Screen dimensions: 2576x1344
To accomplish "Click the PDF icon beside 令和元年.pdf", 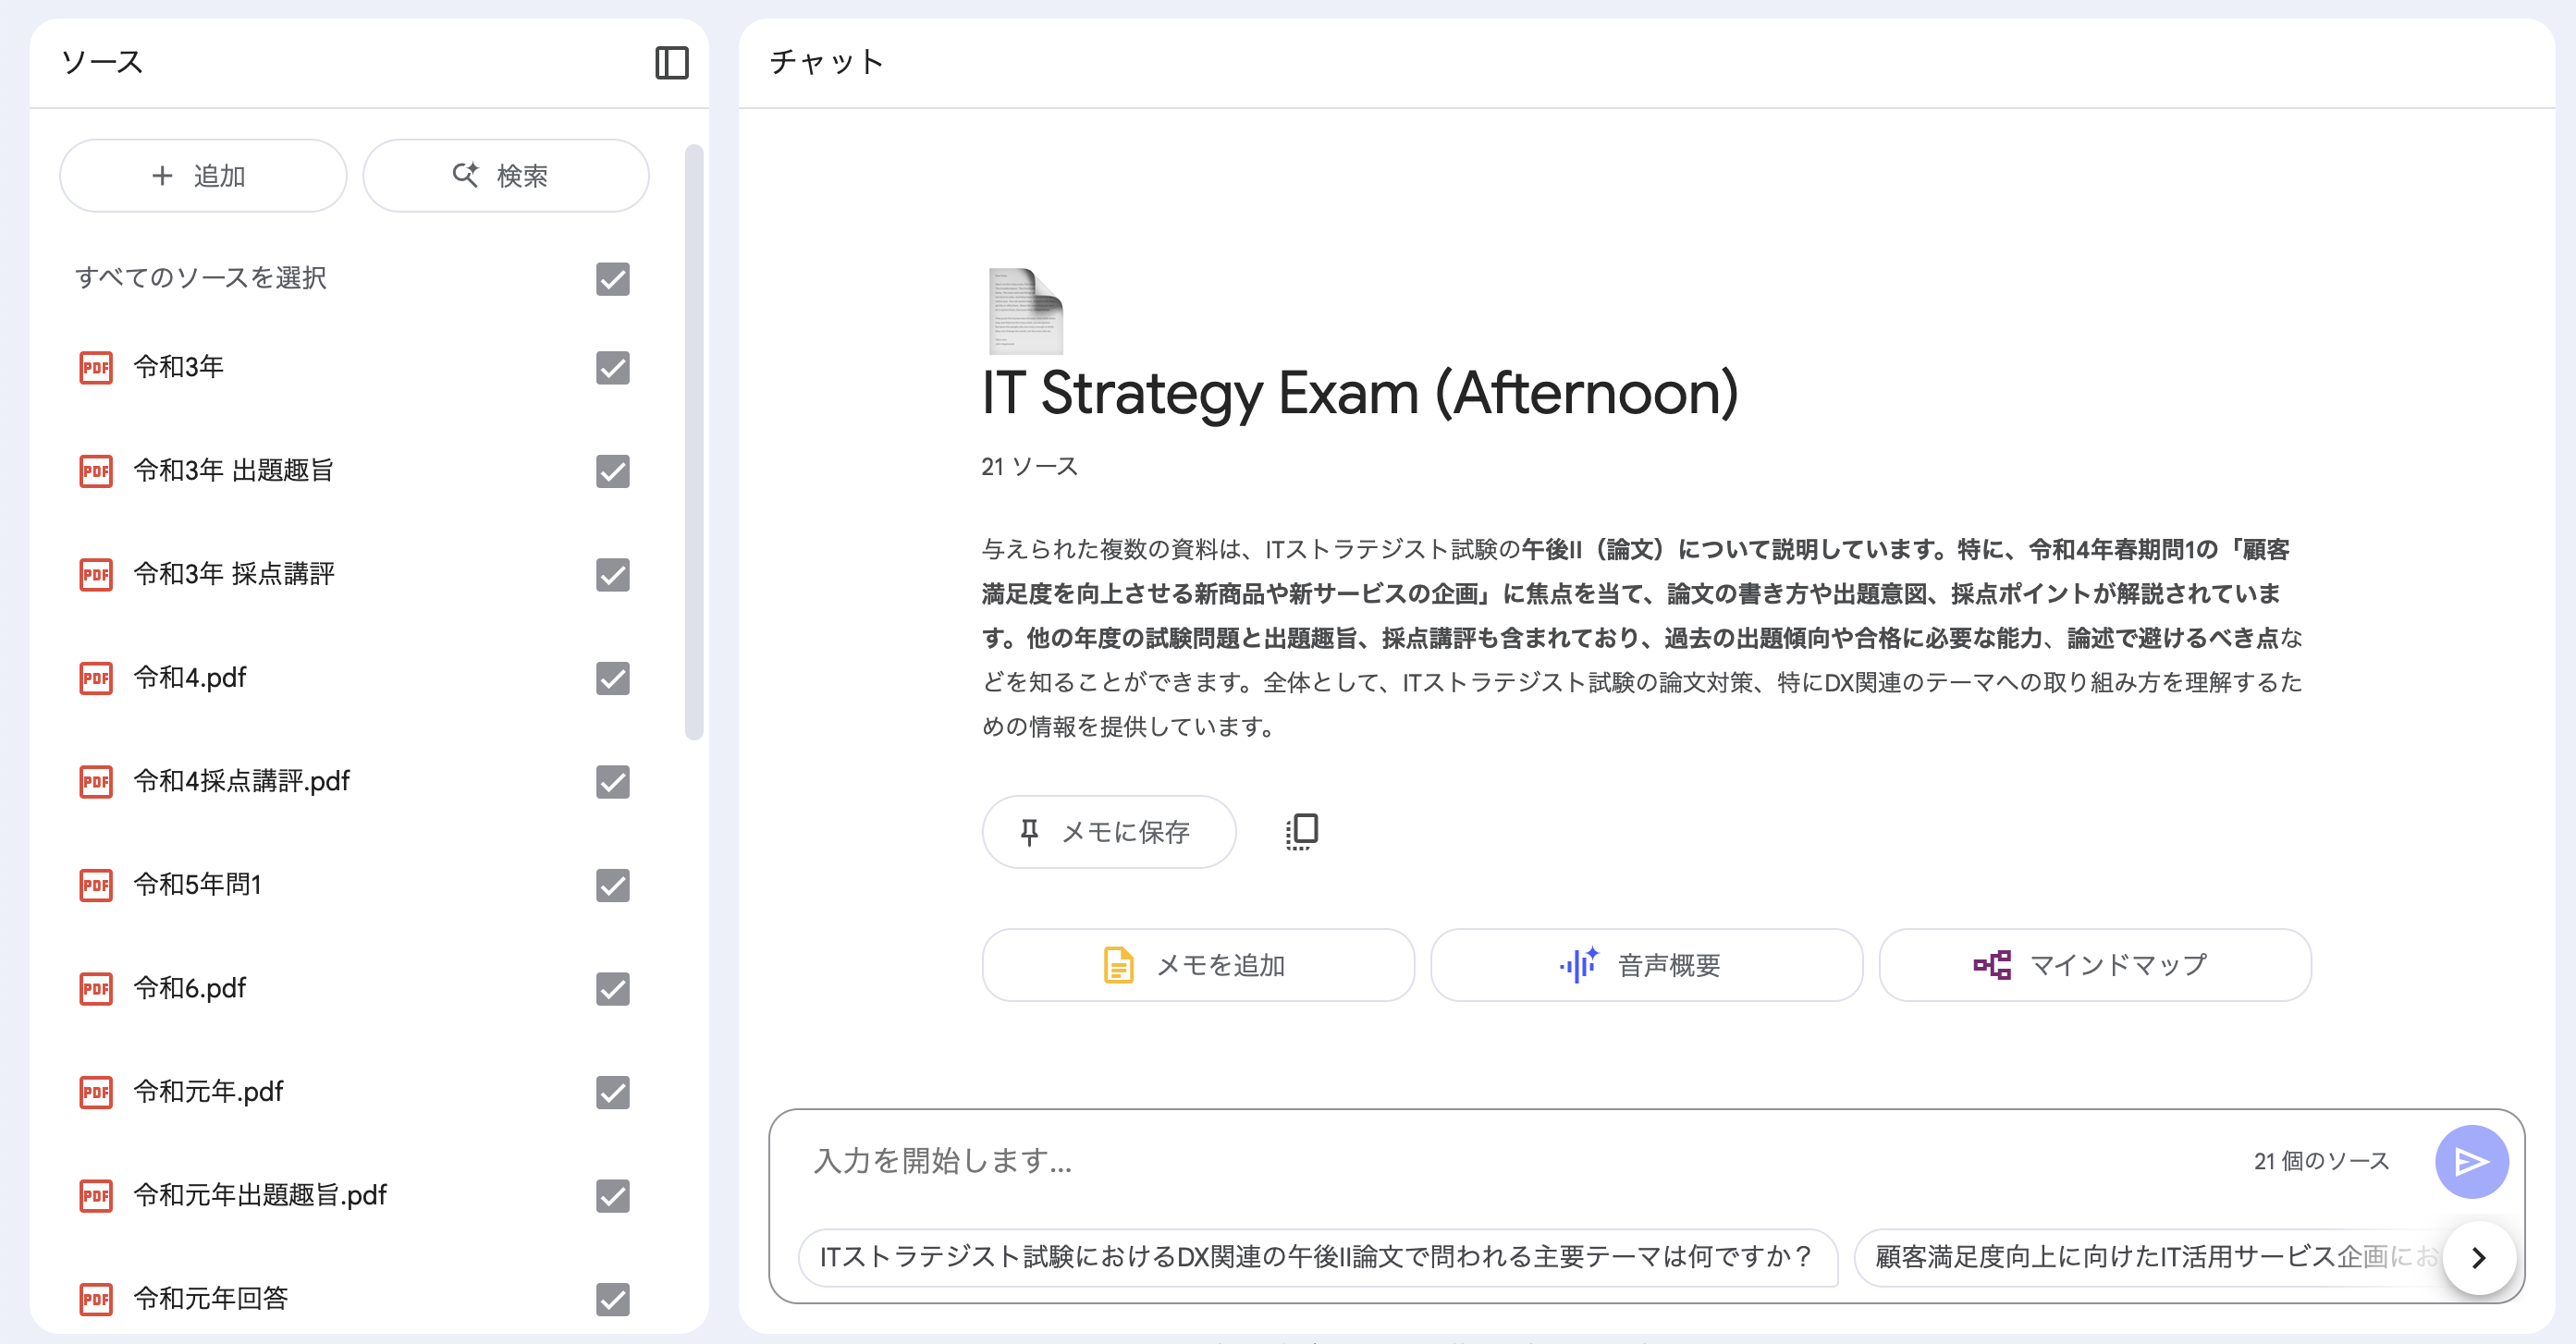I will point(96,1092).
